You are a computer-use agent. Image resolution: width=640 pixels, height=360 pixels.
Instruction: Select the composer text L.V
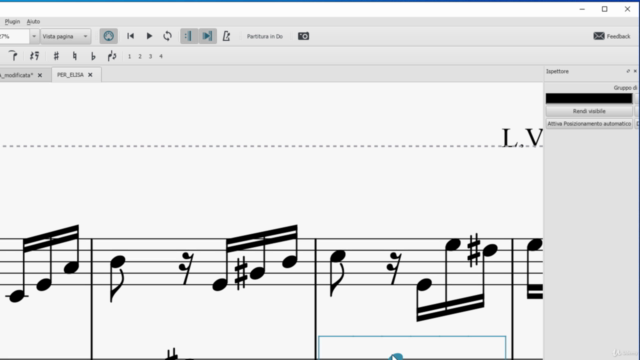tap(522, 138)
